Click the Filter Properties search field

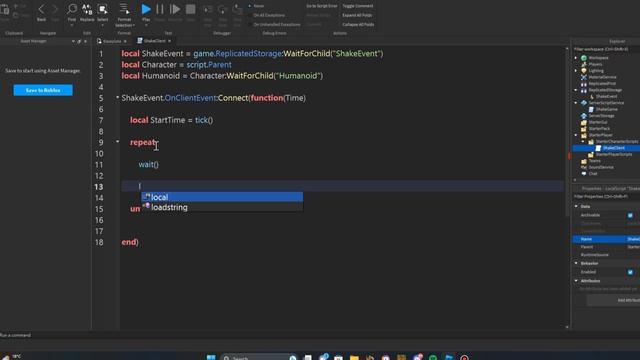point(606,197)
